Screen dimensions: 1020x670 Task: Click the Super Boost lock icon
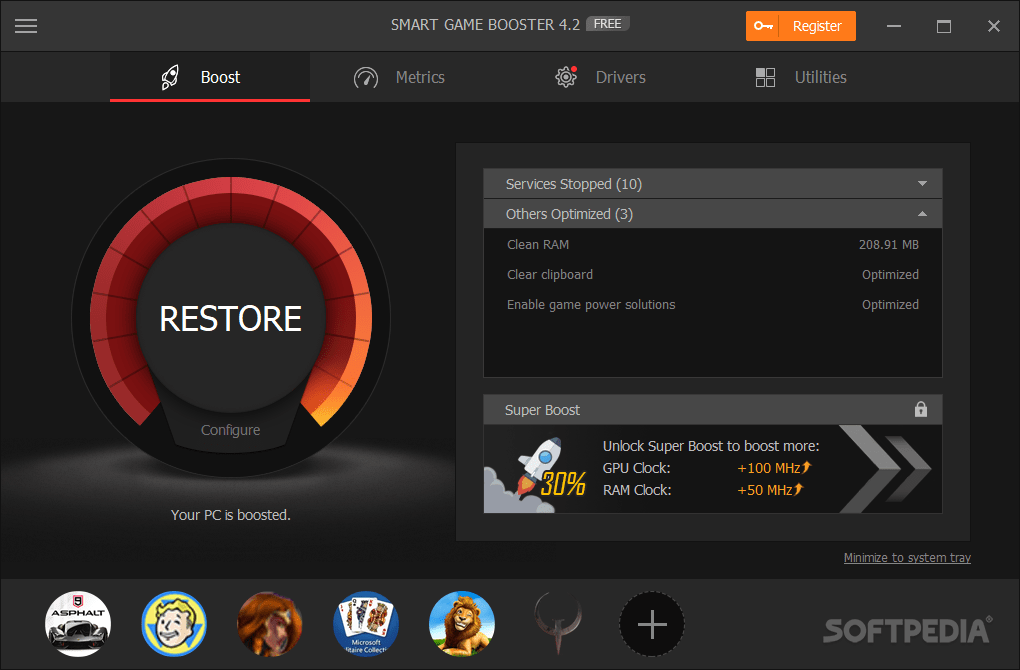click(920, 409)
